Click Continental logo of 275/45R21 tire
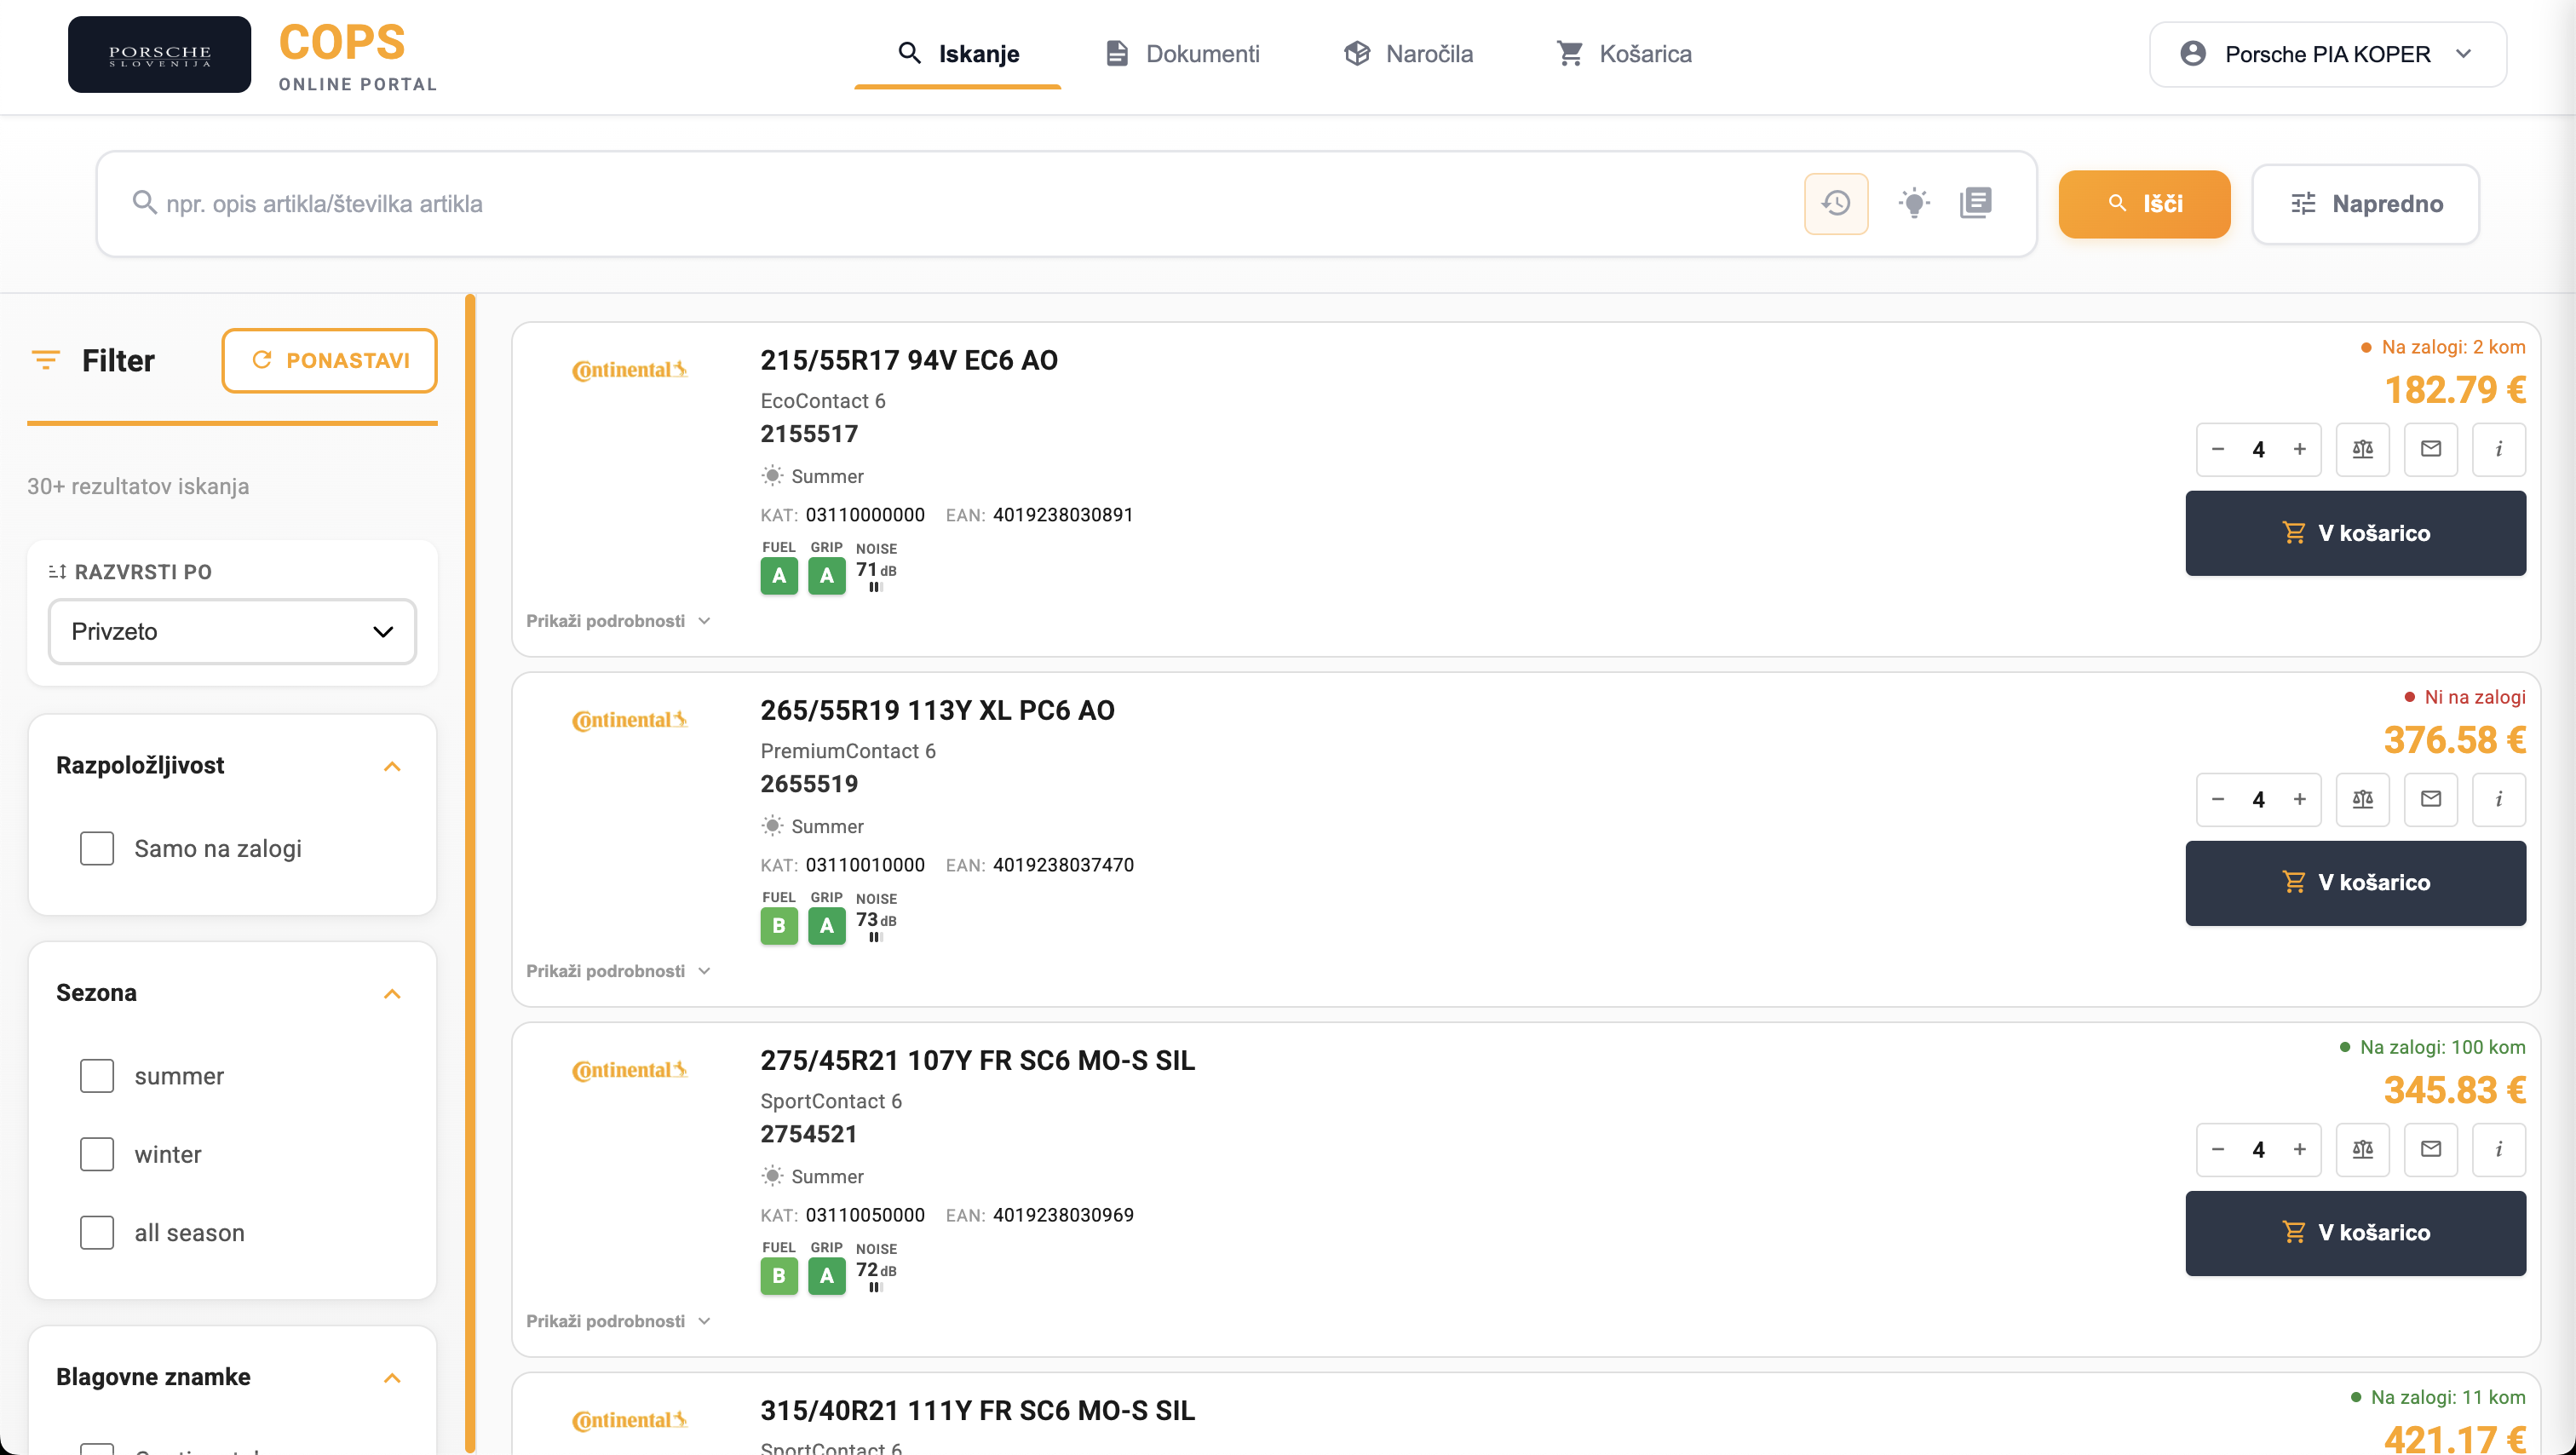Image resolution: width=2576 pixels, height=1455 pixels. tap(629, 1070)
